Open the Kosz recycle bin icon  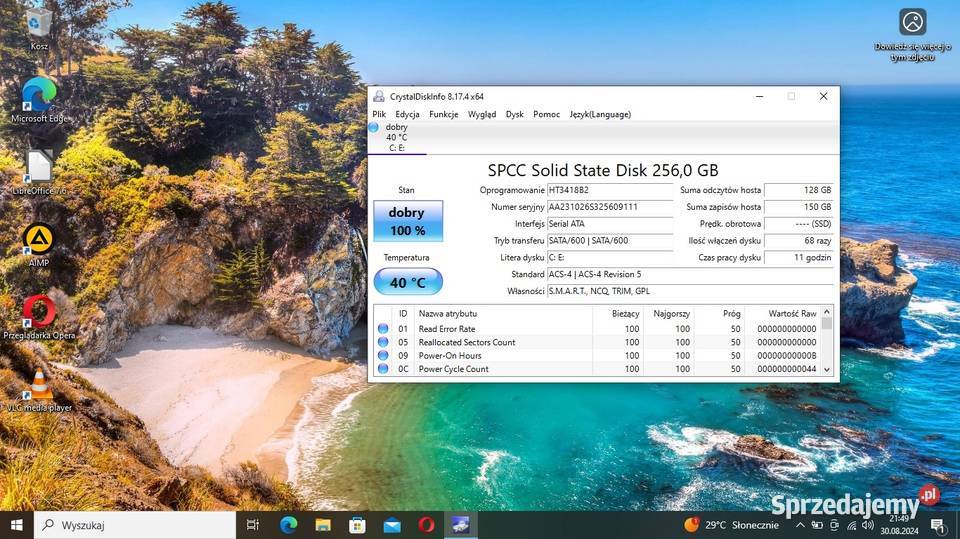click(39, 27)
